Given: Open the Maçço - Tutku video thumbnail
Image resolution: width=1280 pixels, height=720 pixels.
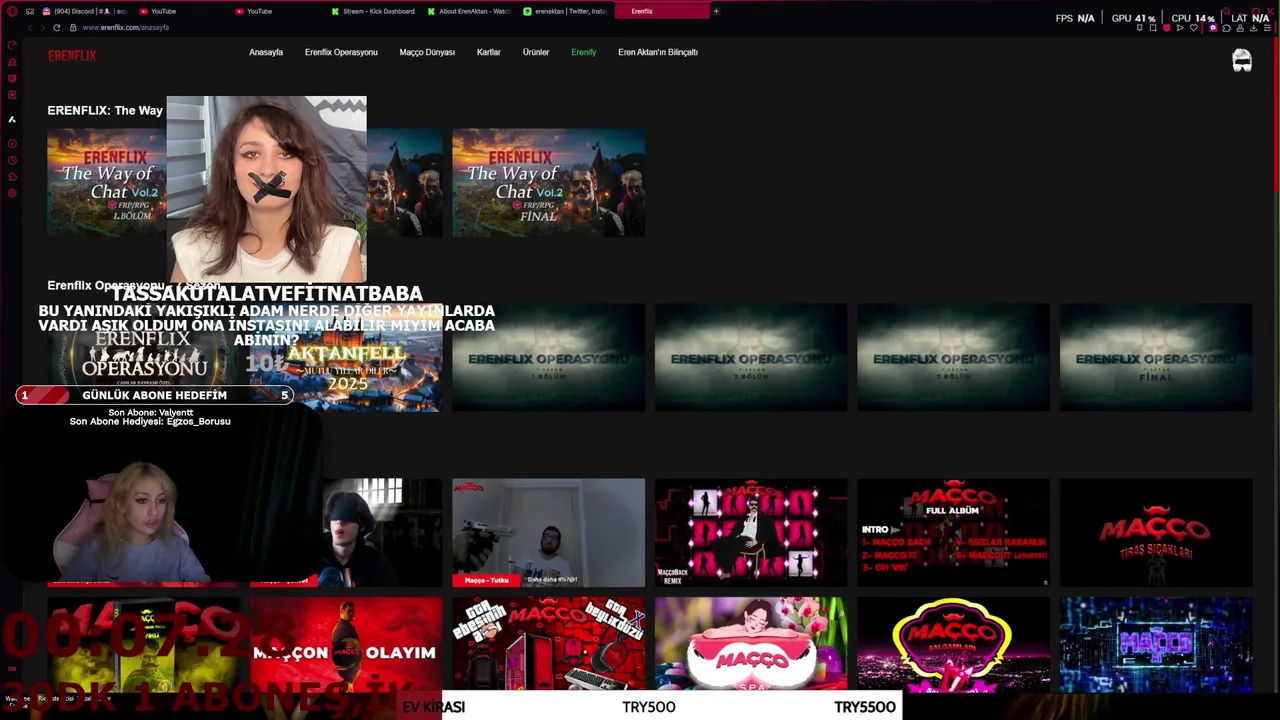Looking at the screenshot, I should pyautogui.click(x=548, y=532).
